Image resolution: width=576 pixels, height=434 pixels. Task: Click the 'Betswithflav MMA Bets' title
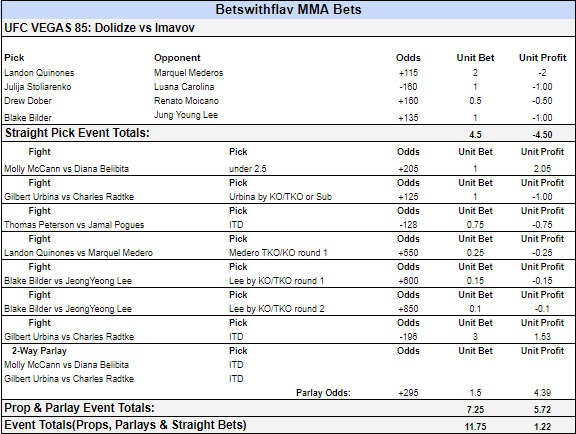(288, 10)
